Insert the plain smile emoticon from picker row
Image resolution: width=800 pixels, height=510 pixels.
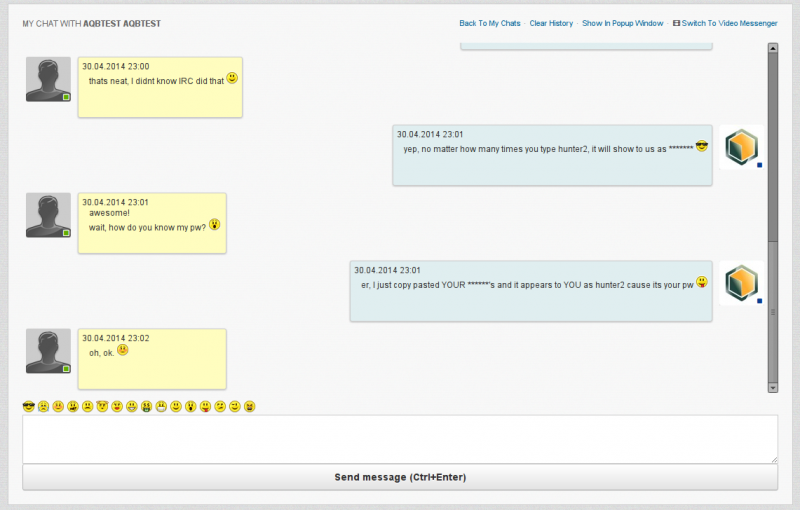(x=176, y=406)
